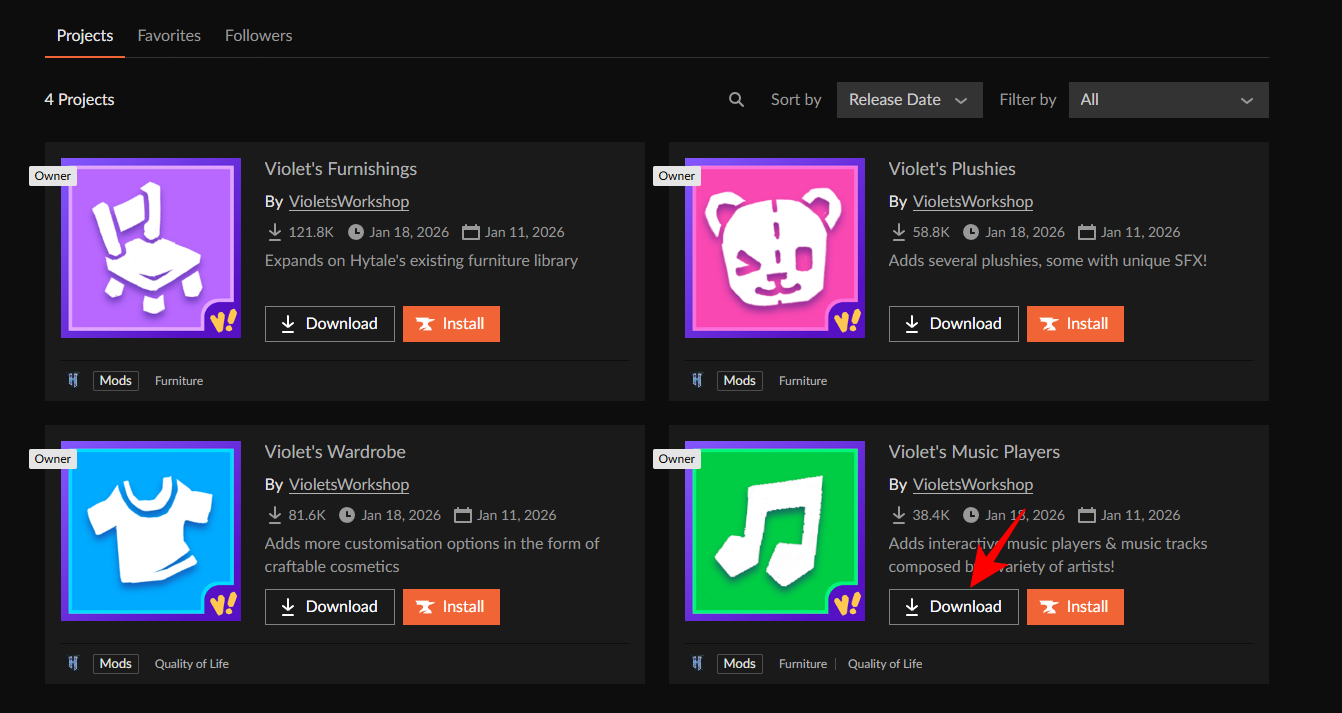The width and height of the screenshot is (1342, 713).
Task: Click the Violet's Music Players note icon
Action: point(775,531)
